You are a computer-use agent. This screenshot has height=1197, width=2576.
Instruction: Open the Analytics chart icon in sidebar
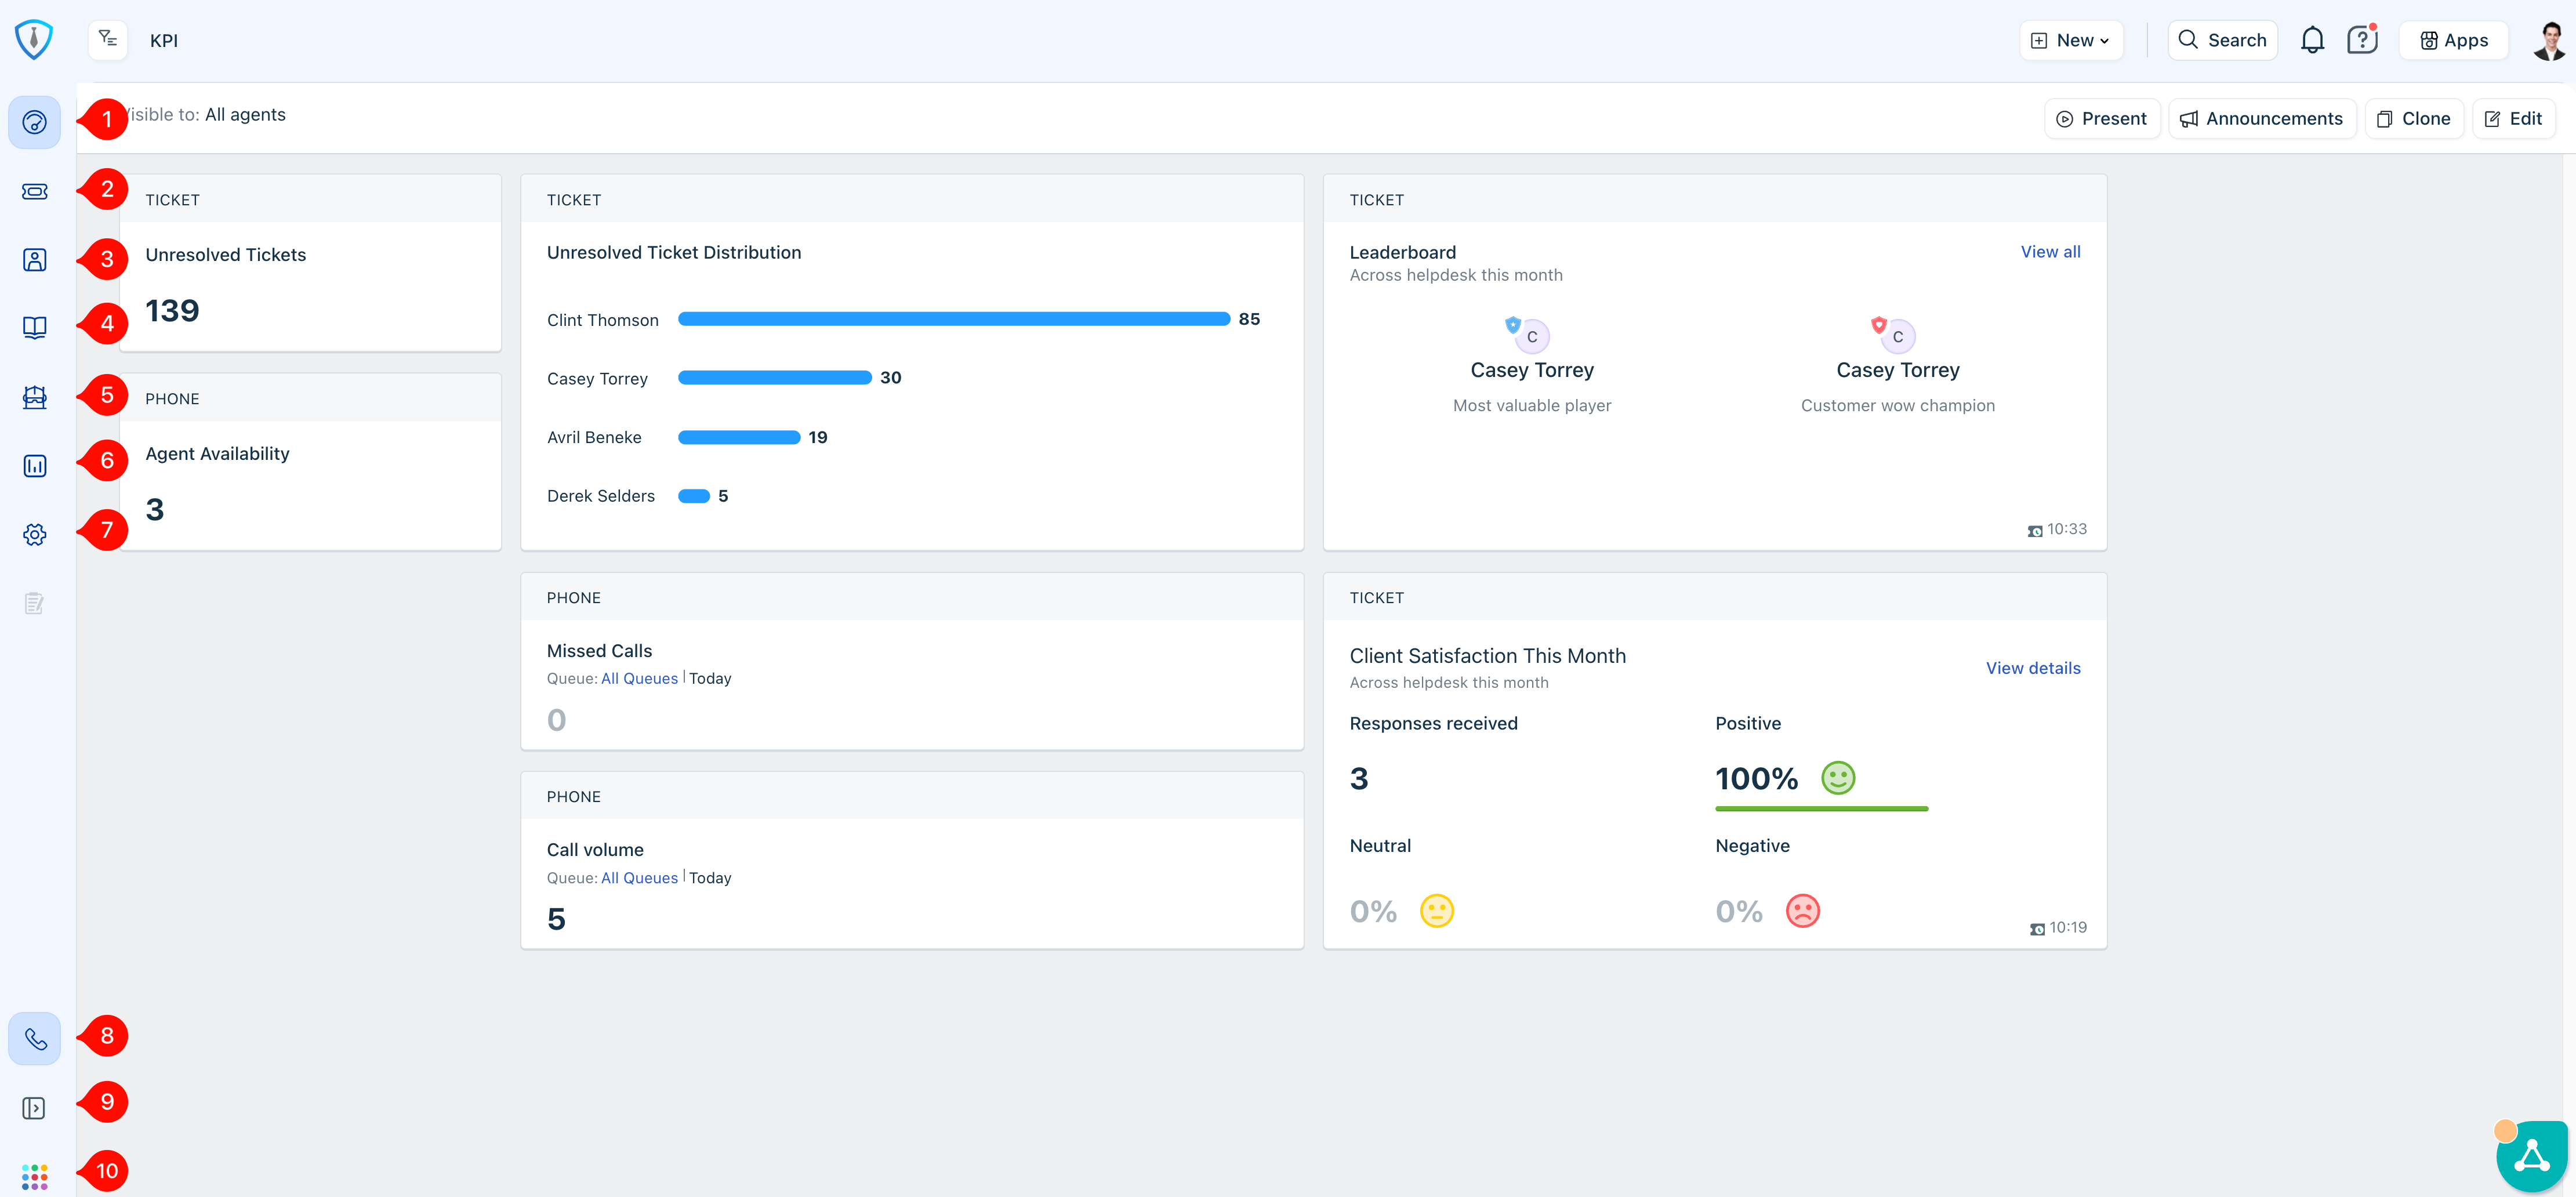pyautogui.click(x=34, y=466)
